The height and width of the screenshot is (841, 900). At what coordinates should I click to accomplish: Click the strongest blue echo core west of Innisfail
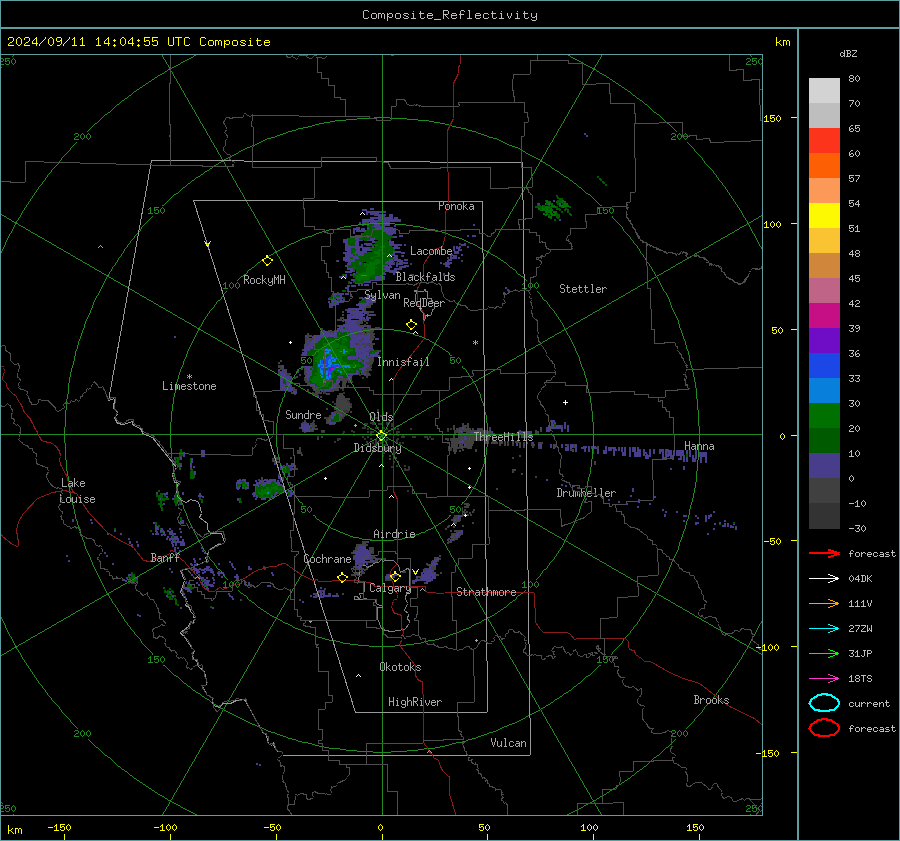[329, 364]
